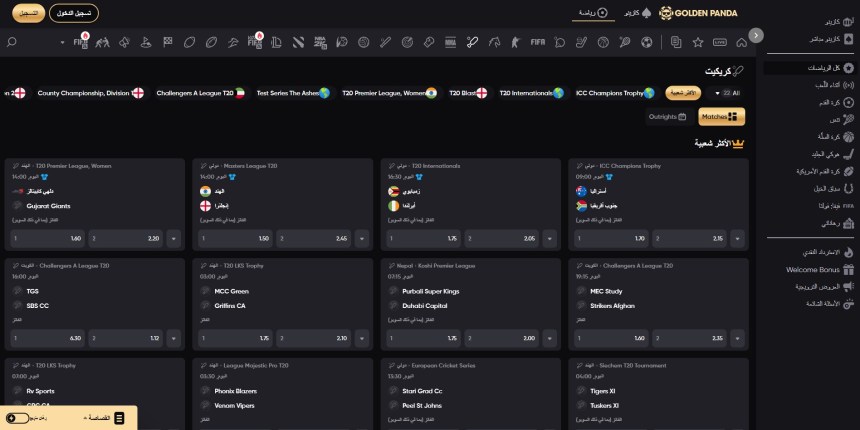Bet on England at odds 2.45
This screenshot has height=430, width=860.
[314, 239]
